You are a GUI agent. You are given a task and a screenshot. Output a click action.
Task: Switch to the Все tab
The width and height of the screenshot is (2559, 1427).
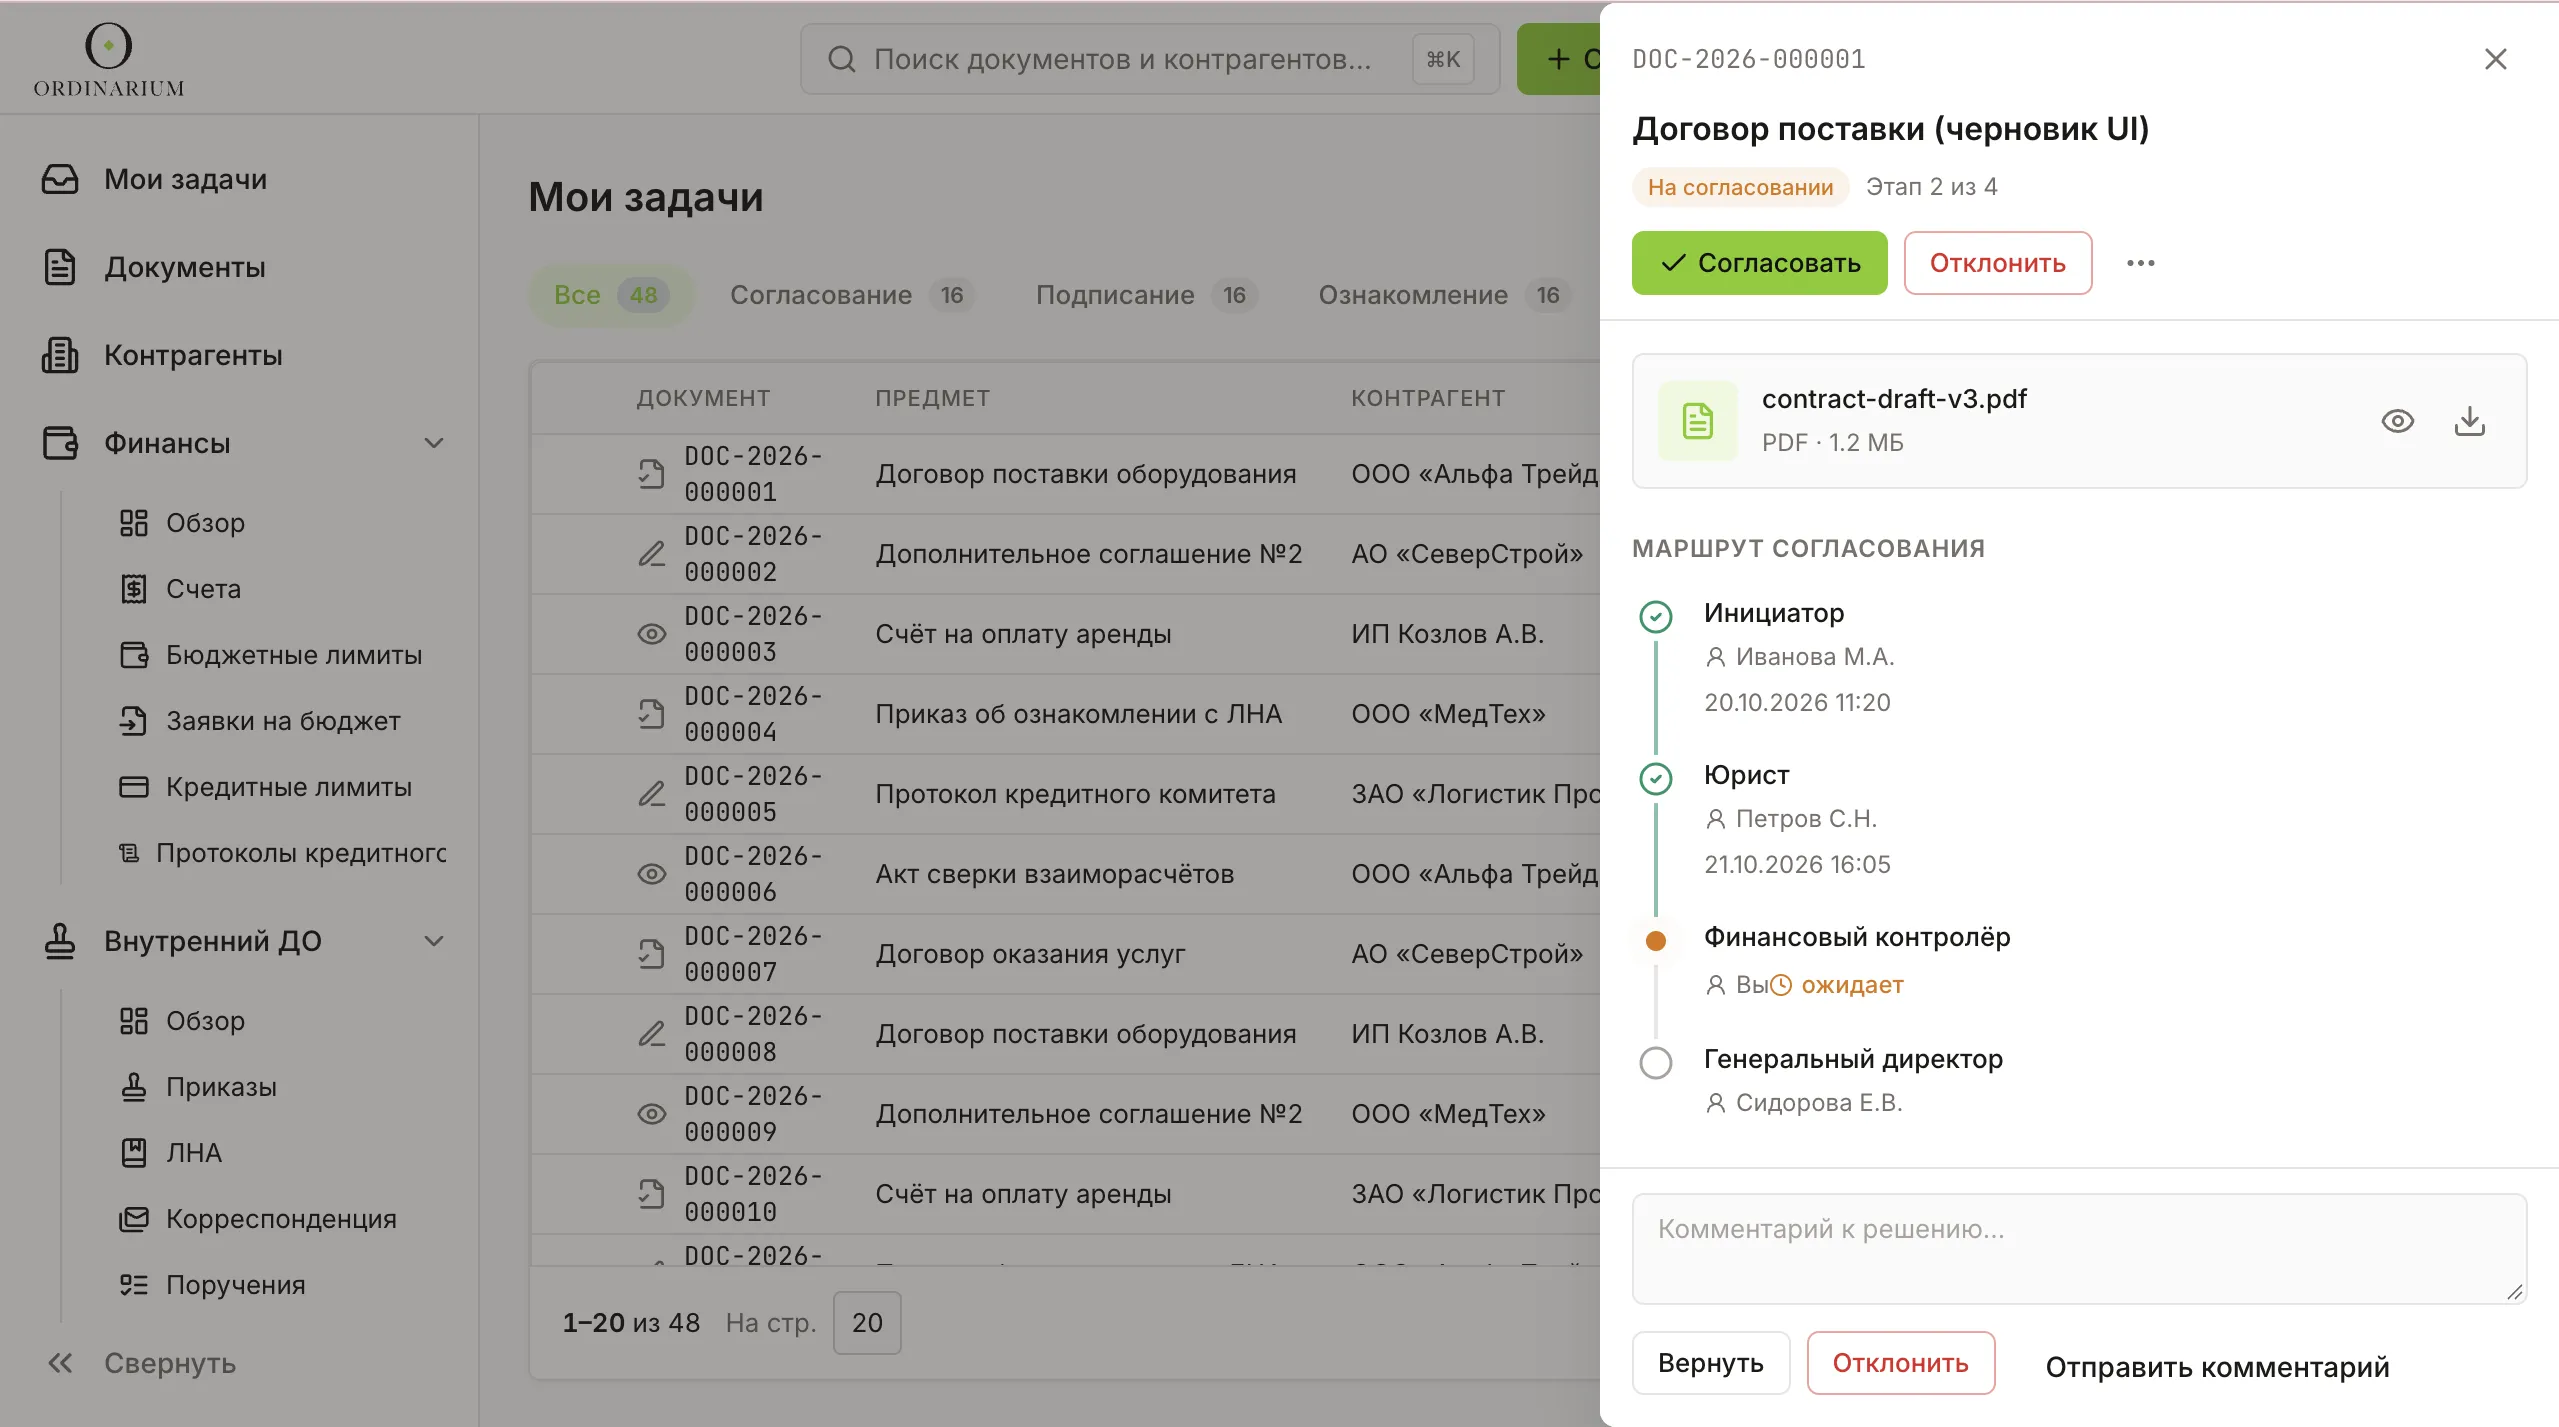(611, 295)
